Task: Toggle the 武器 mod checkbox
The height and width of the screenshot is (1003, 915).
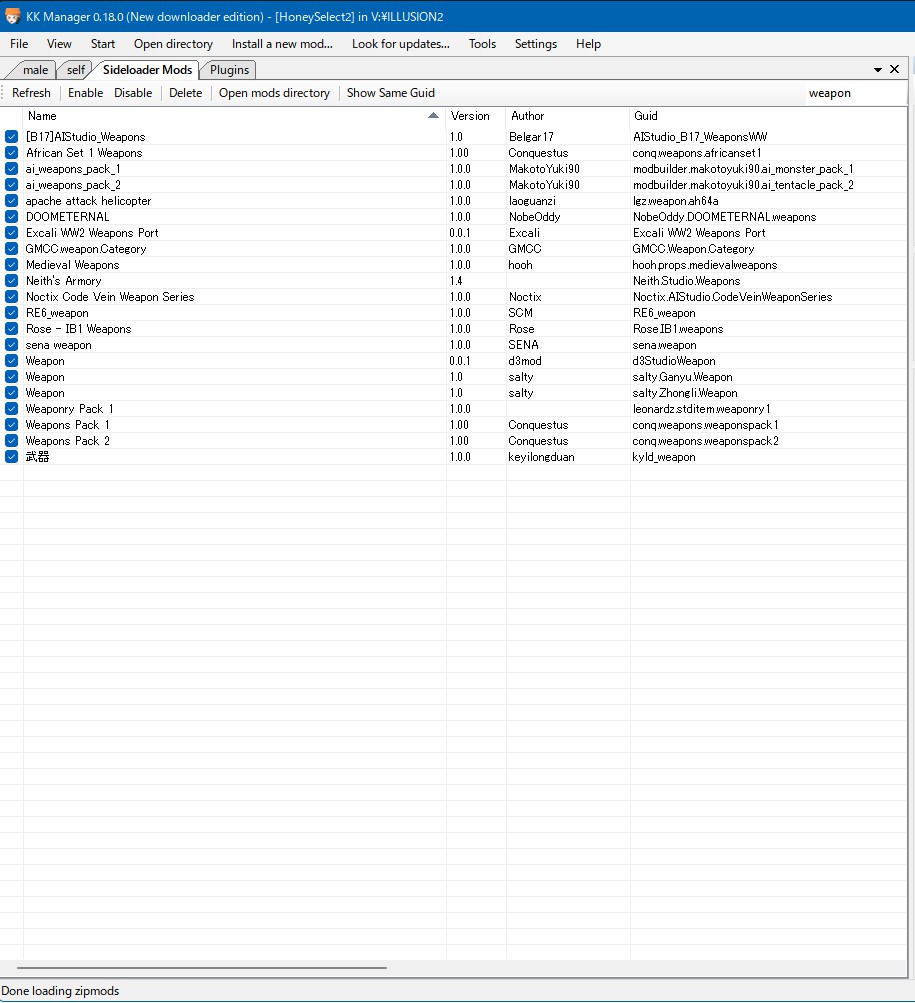Action: pyautogui.click(x=12, y=457)
